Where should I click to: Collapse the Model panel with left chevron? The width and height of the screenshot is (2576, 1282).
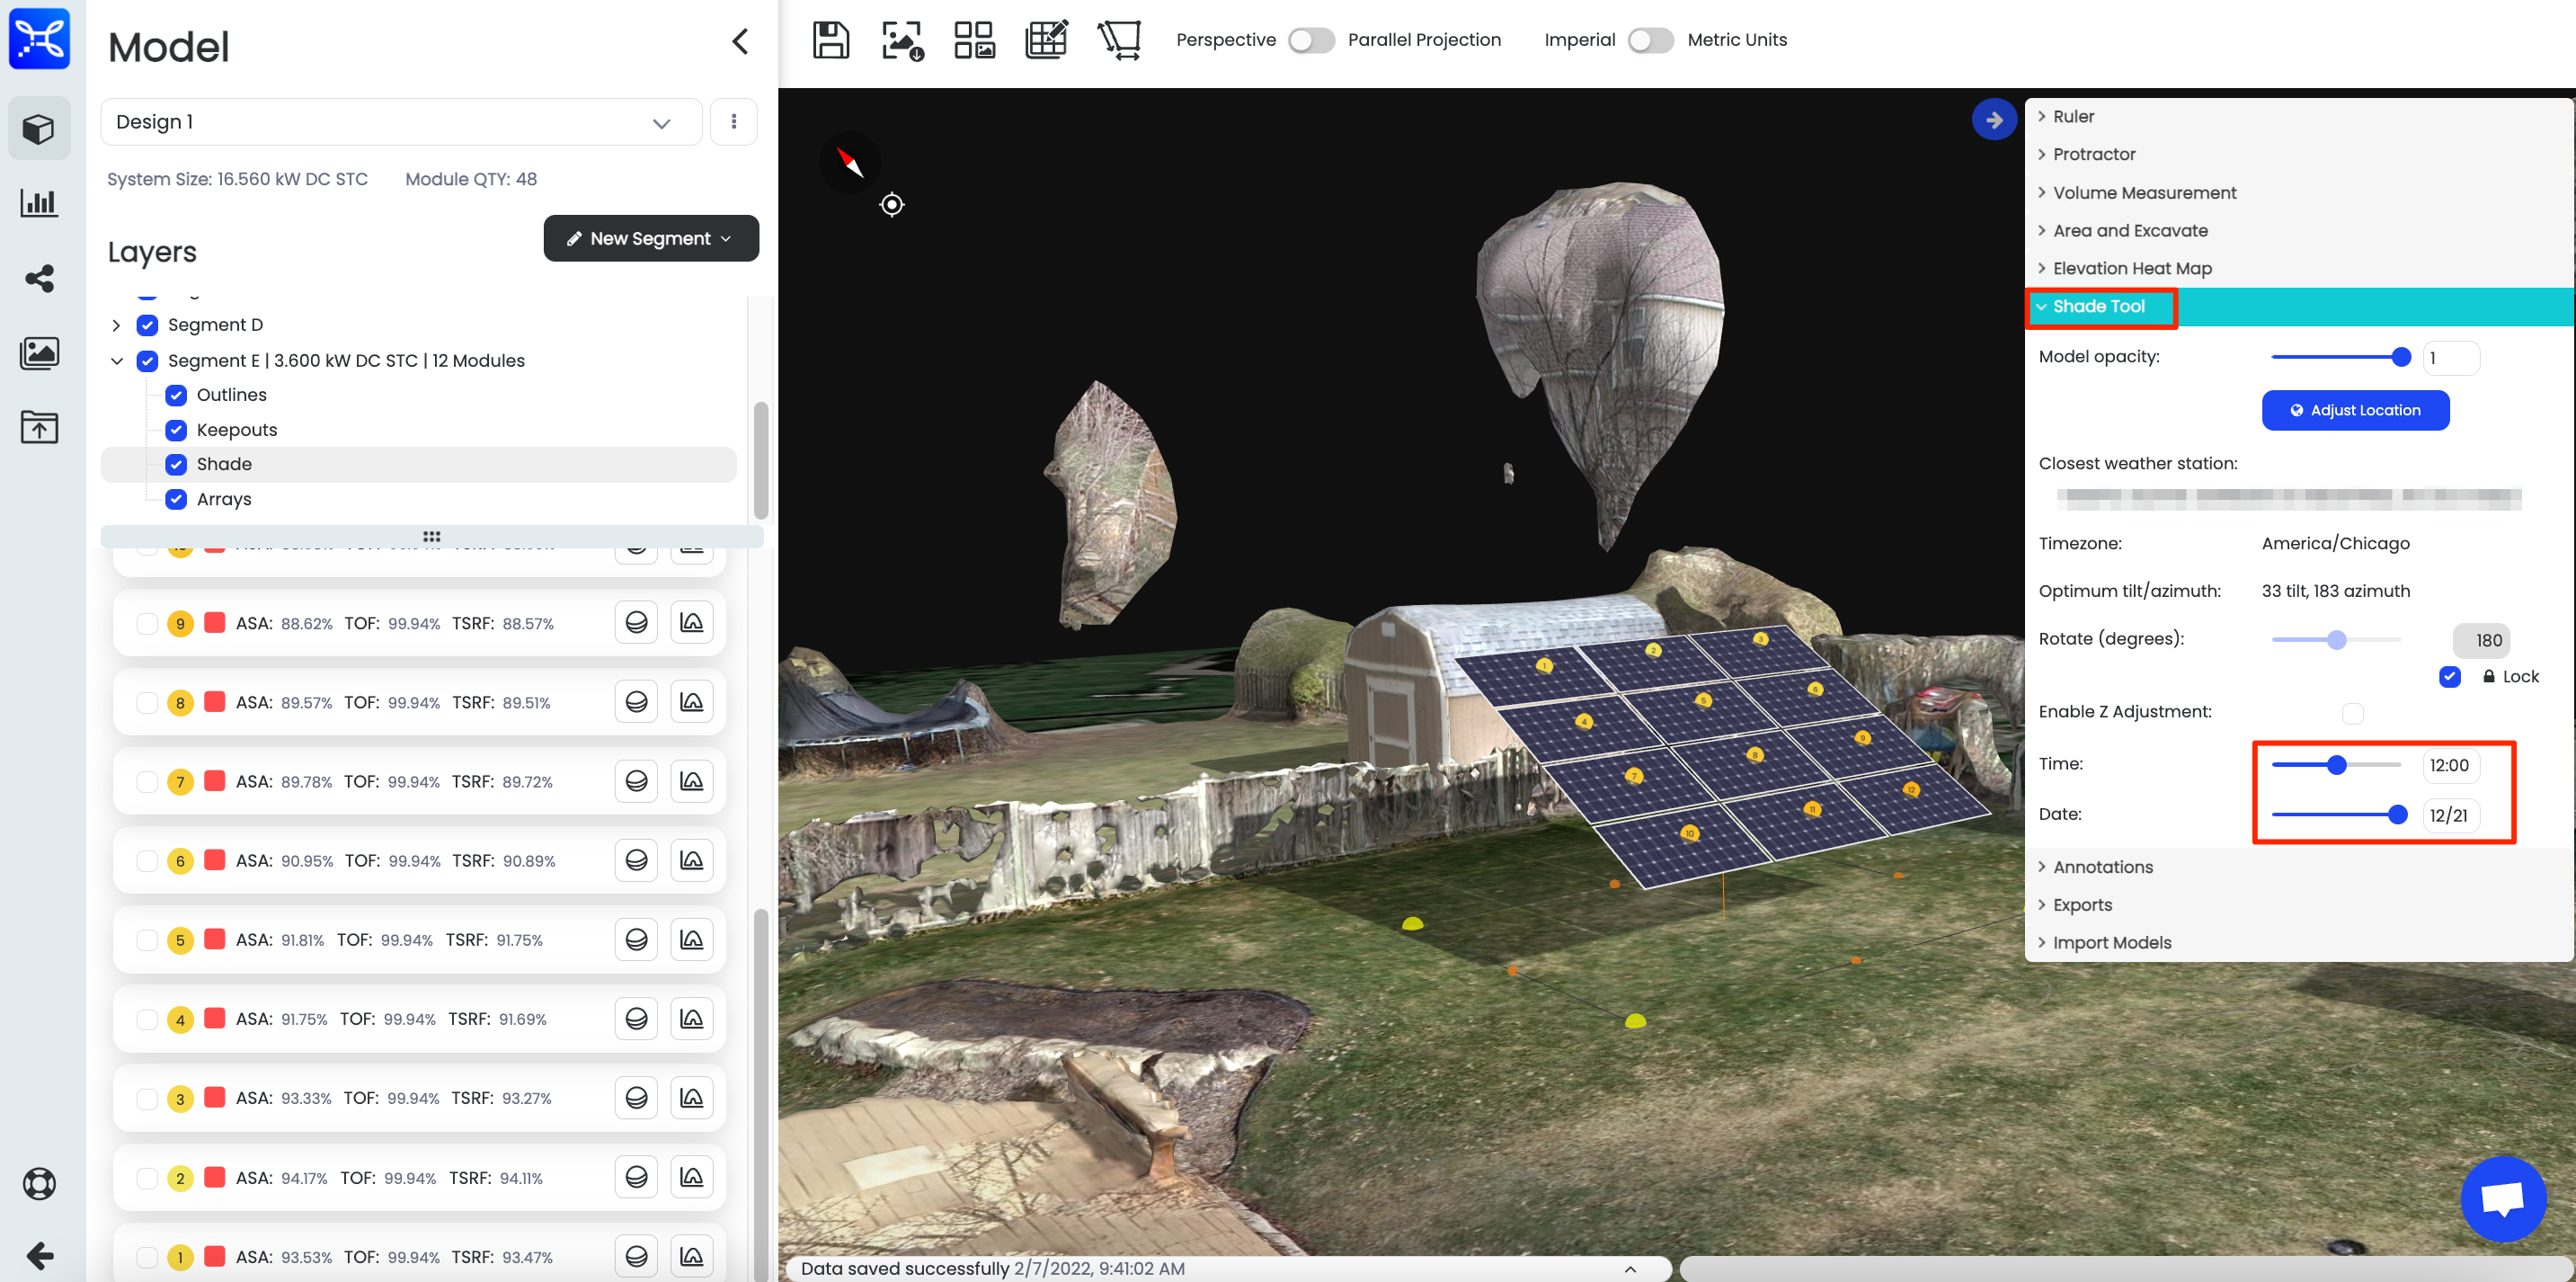(x=741, y=42)
